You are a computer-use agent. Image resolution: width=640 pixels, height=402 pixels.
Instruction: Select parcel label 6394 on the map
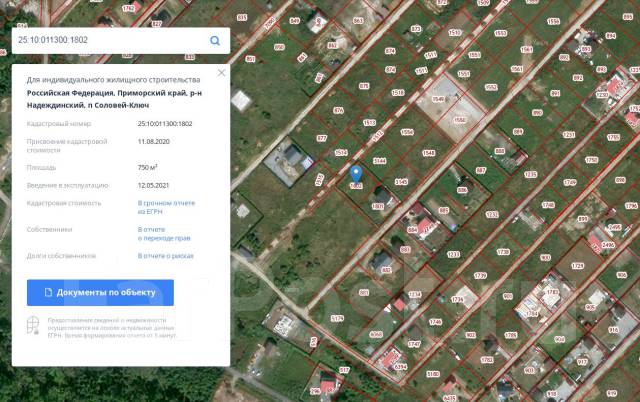click(x=400, y=367)
